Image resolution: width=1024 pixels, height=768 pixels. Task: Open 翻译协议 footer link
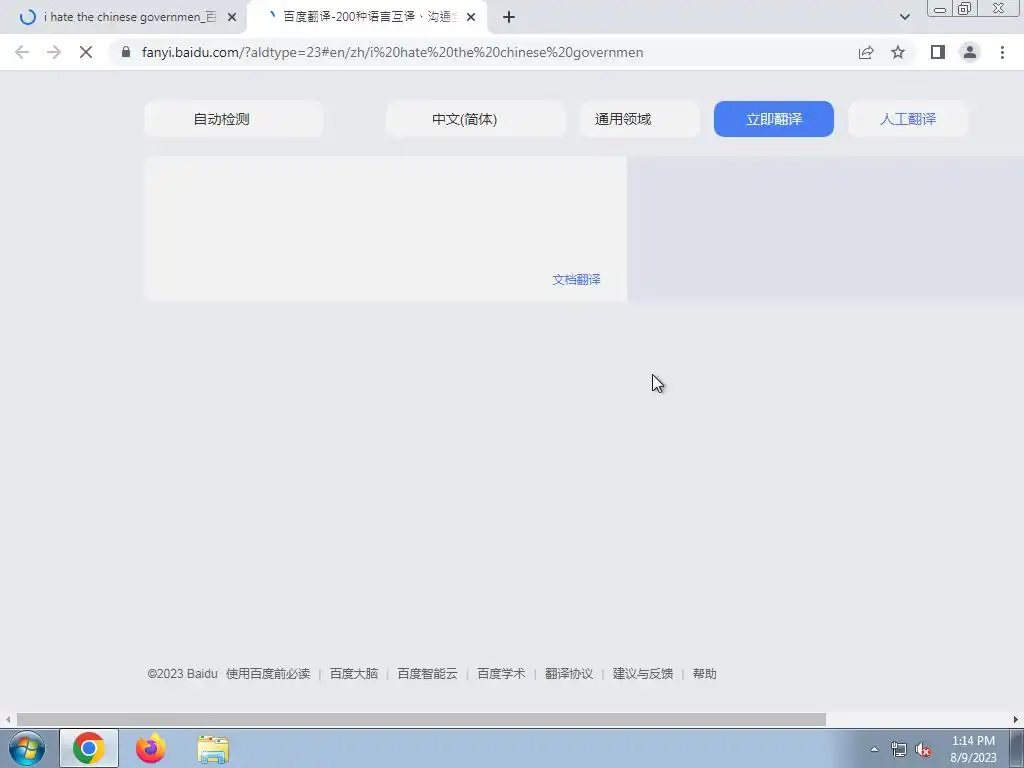click(569, 673)
